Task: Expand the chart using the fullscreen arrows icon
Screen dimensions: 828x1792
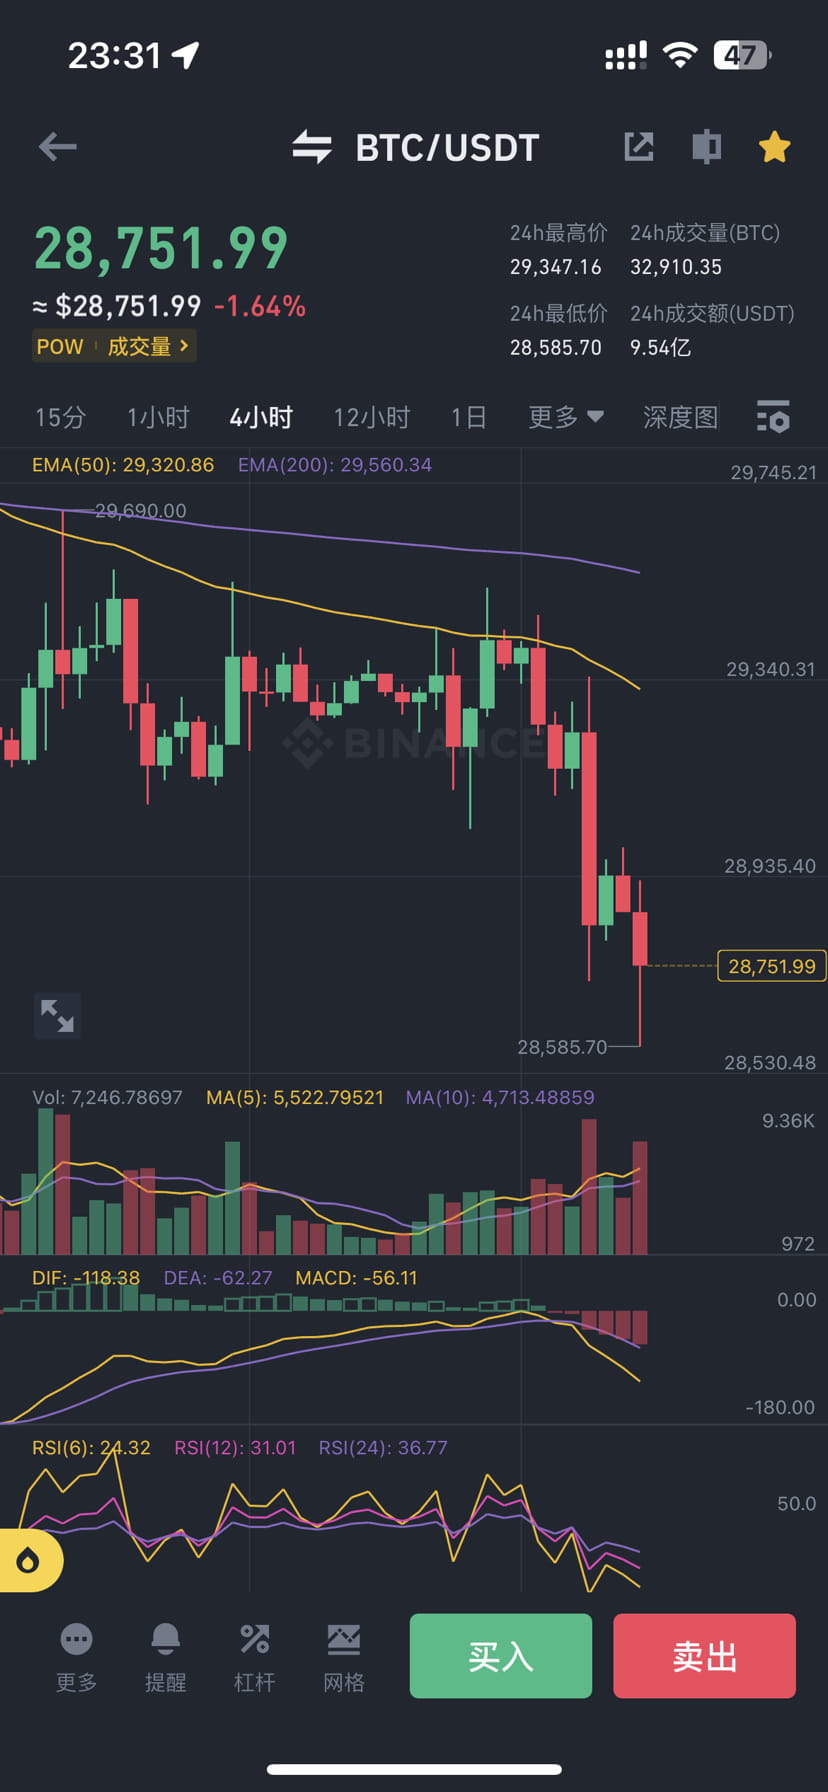Action: pos(57,1015)
